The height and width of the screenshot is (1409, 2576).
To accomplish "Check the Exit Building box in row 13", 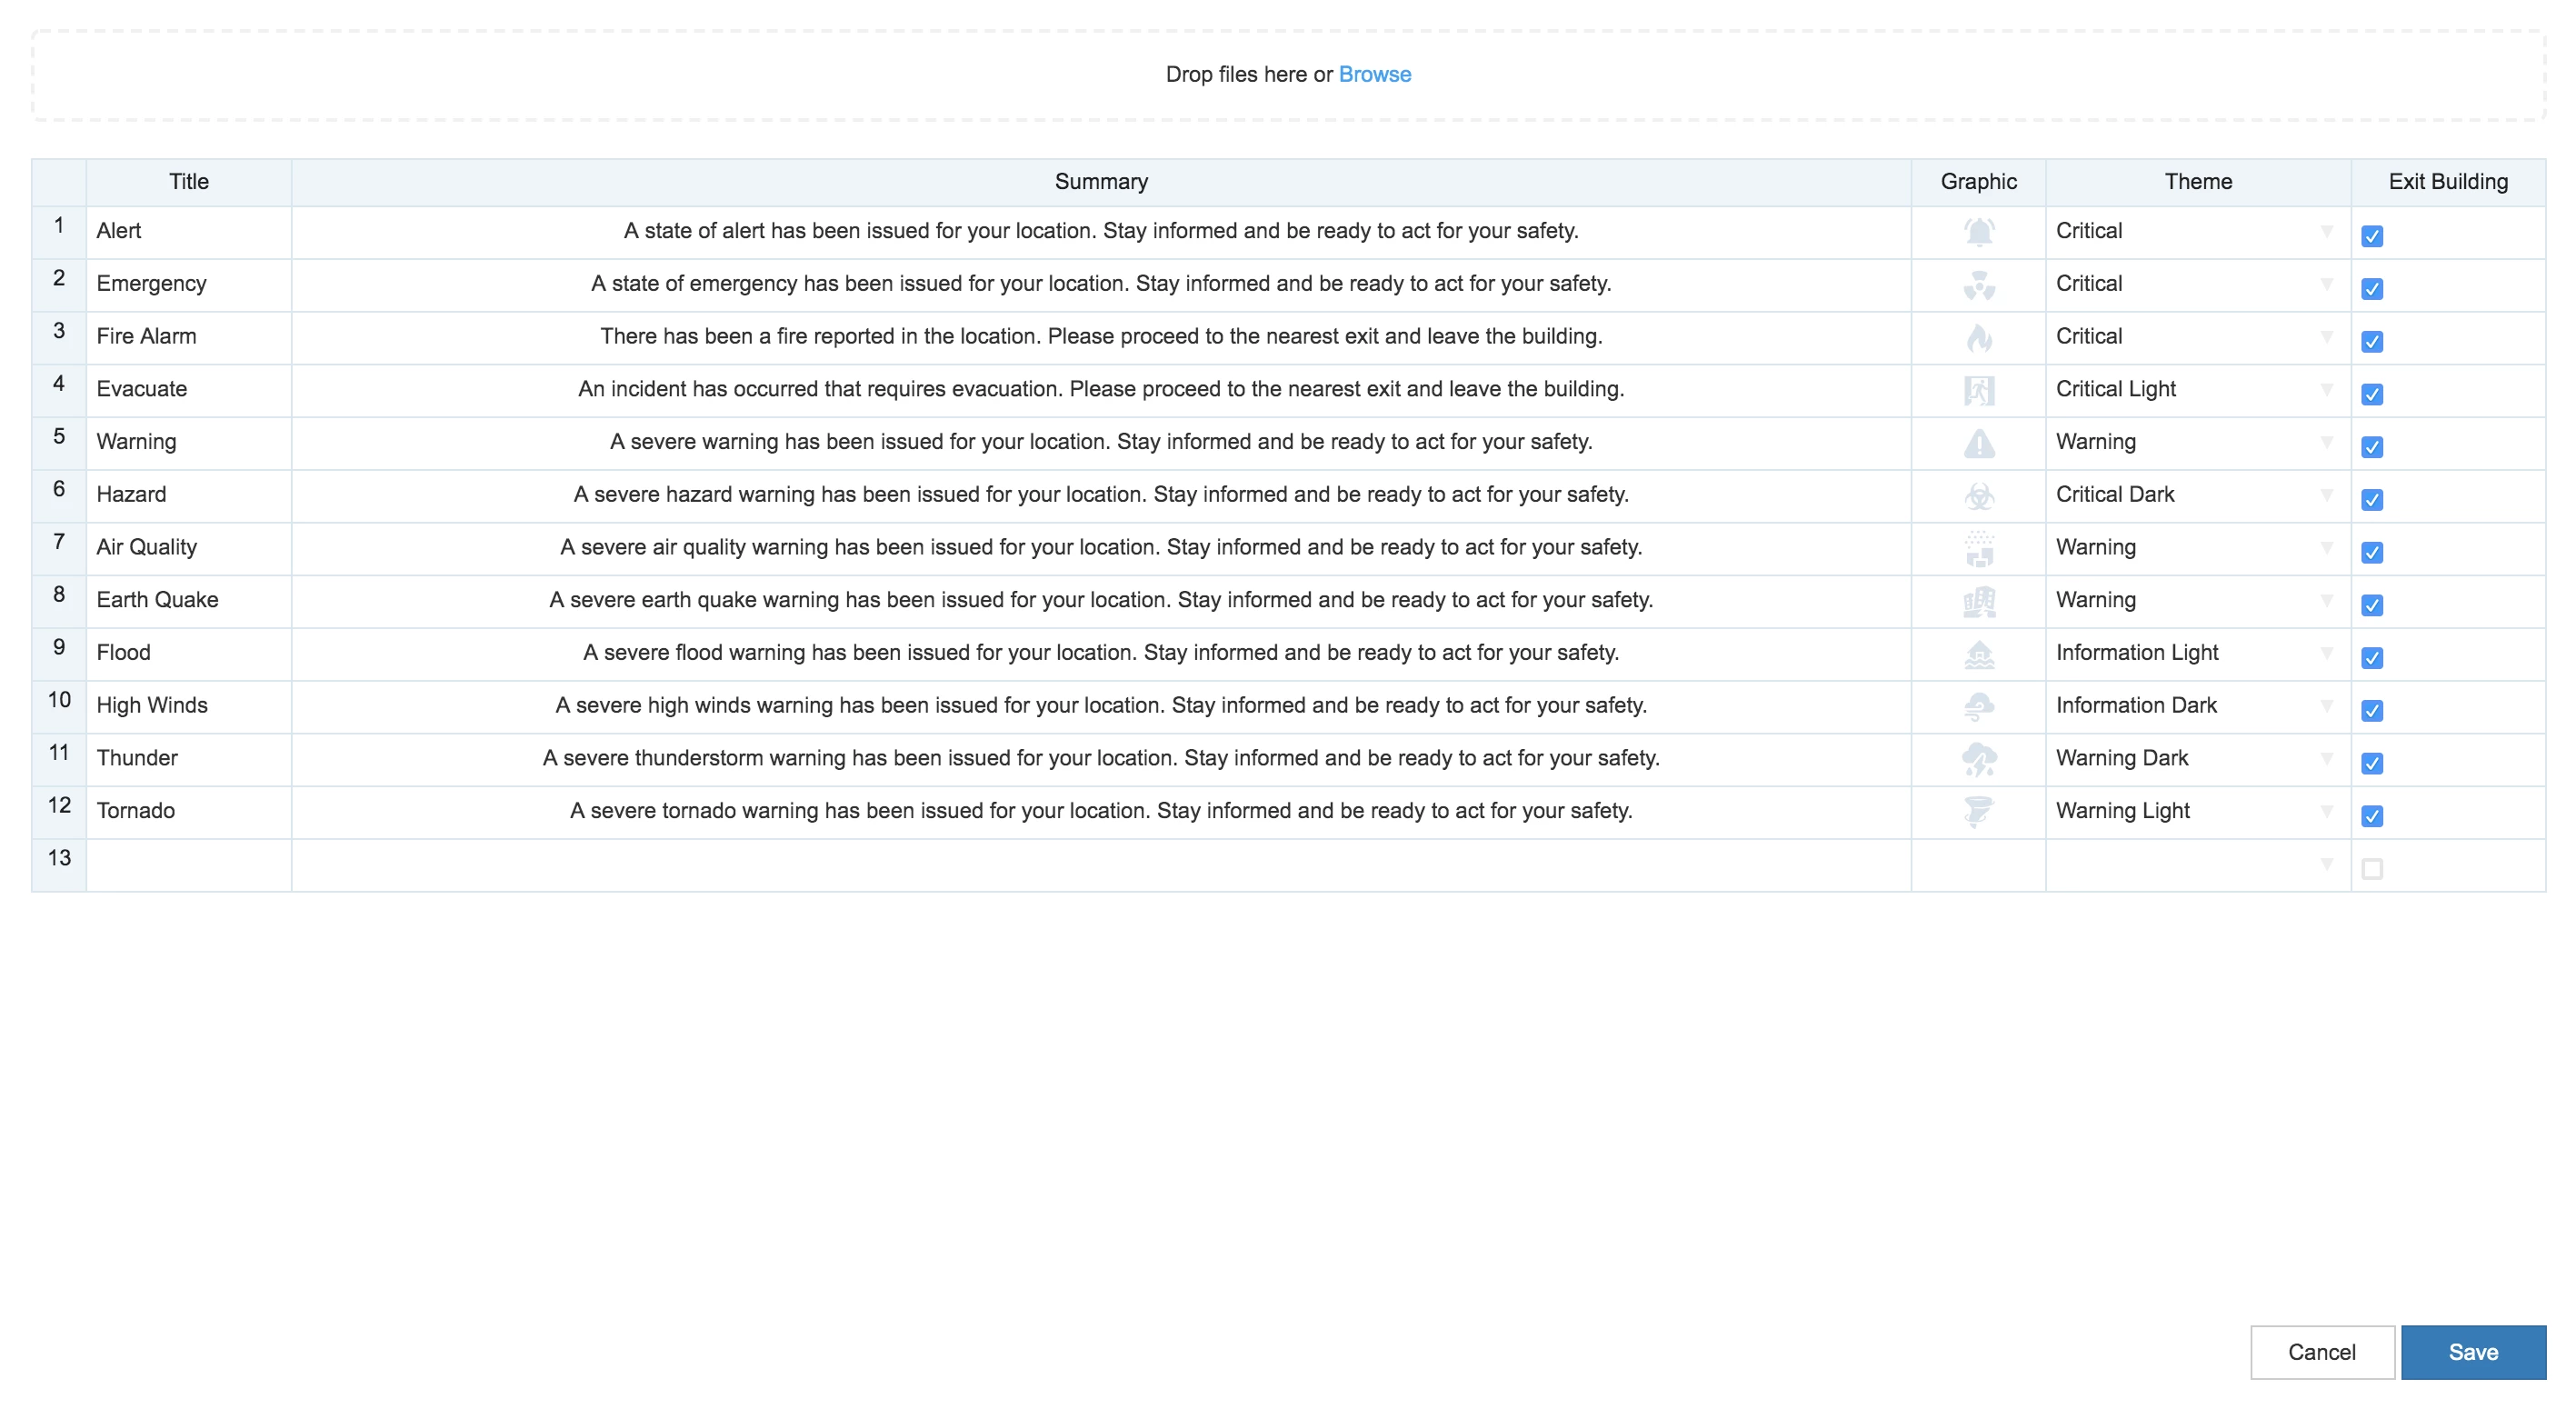I will coord(2371,869).
